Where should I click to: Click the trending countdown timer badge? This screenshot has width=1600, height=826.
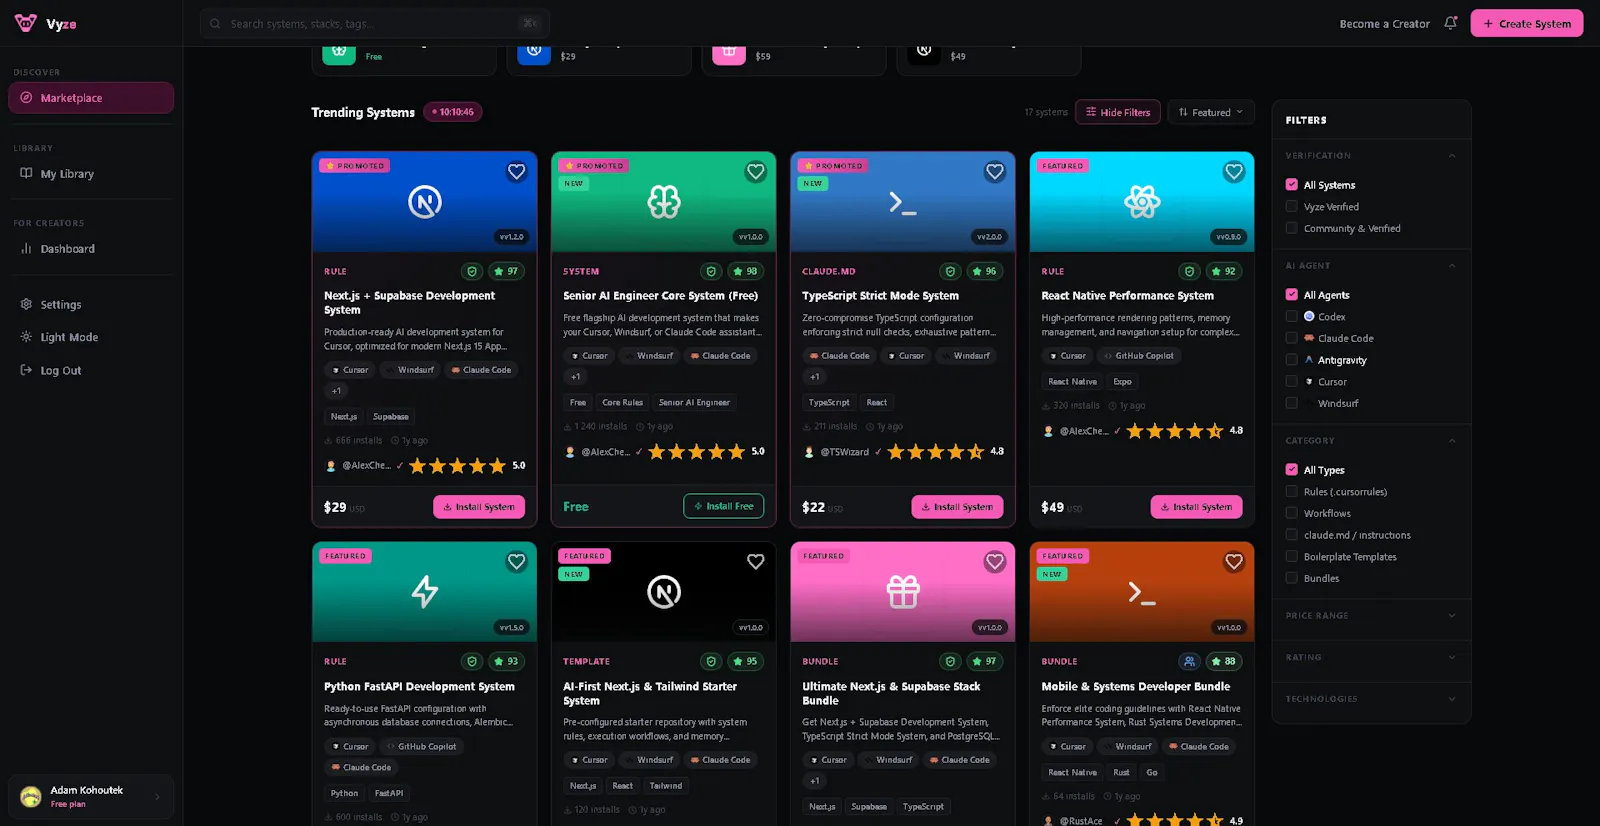(x=453, y=112)
